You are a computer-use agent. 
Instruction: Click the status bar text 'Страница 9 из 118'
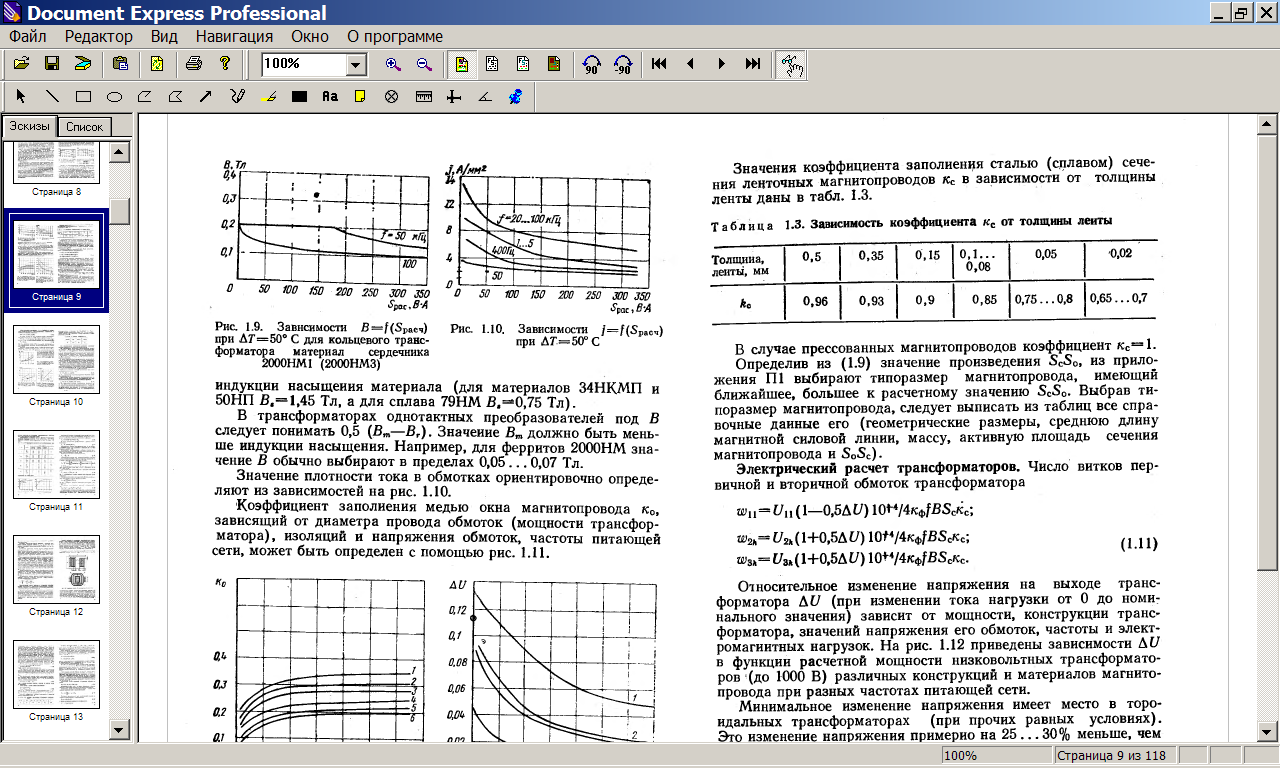point(1112,756)
